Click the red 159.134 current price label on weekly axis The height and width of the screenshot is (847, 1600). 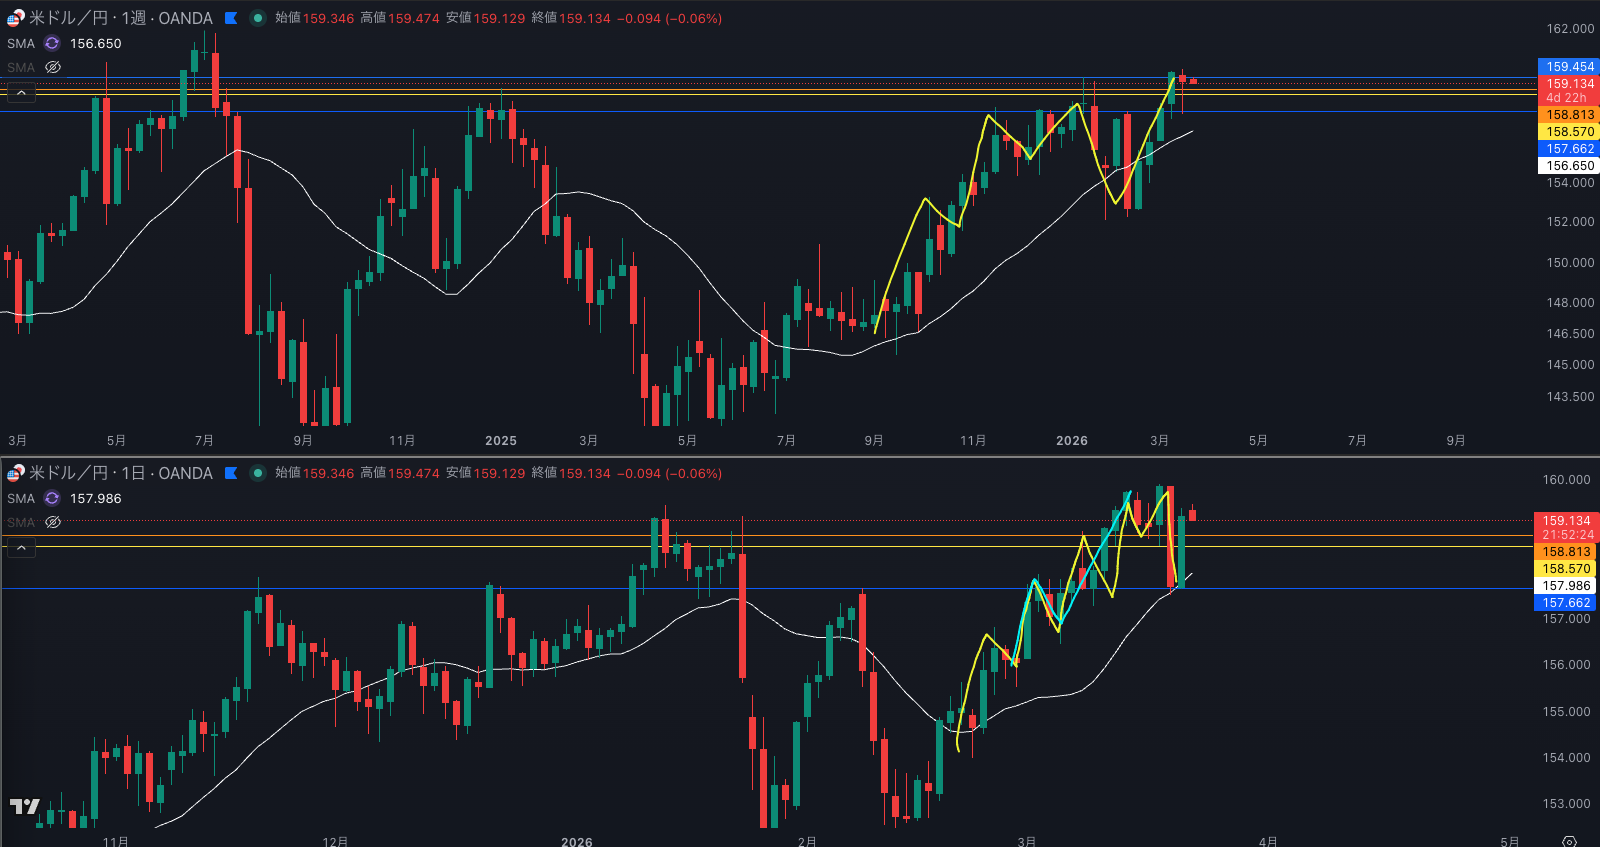1568,84
